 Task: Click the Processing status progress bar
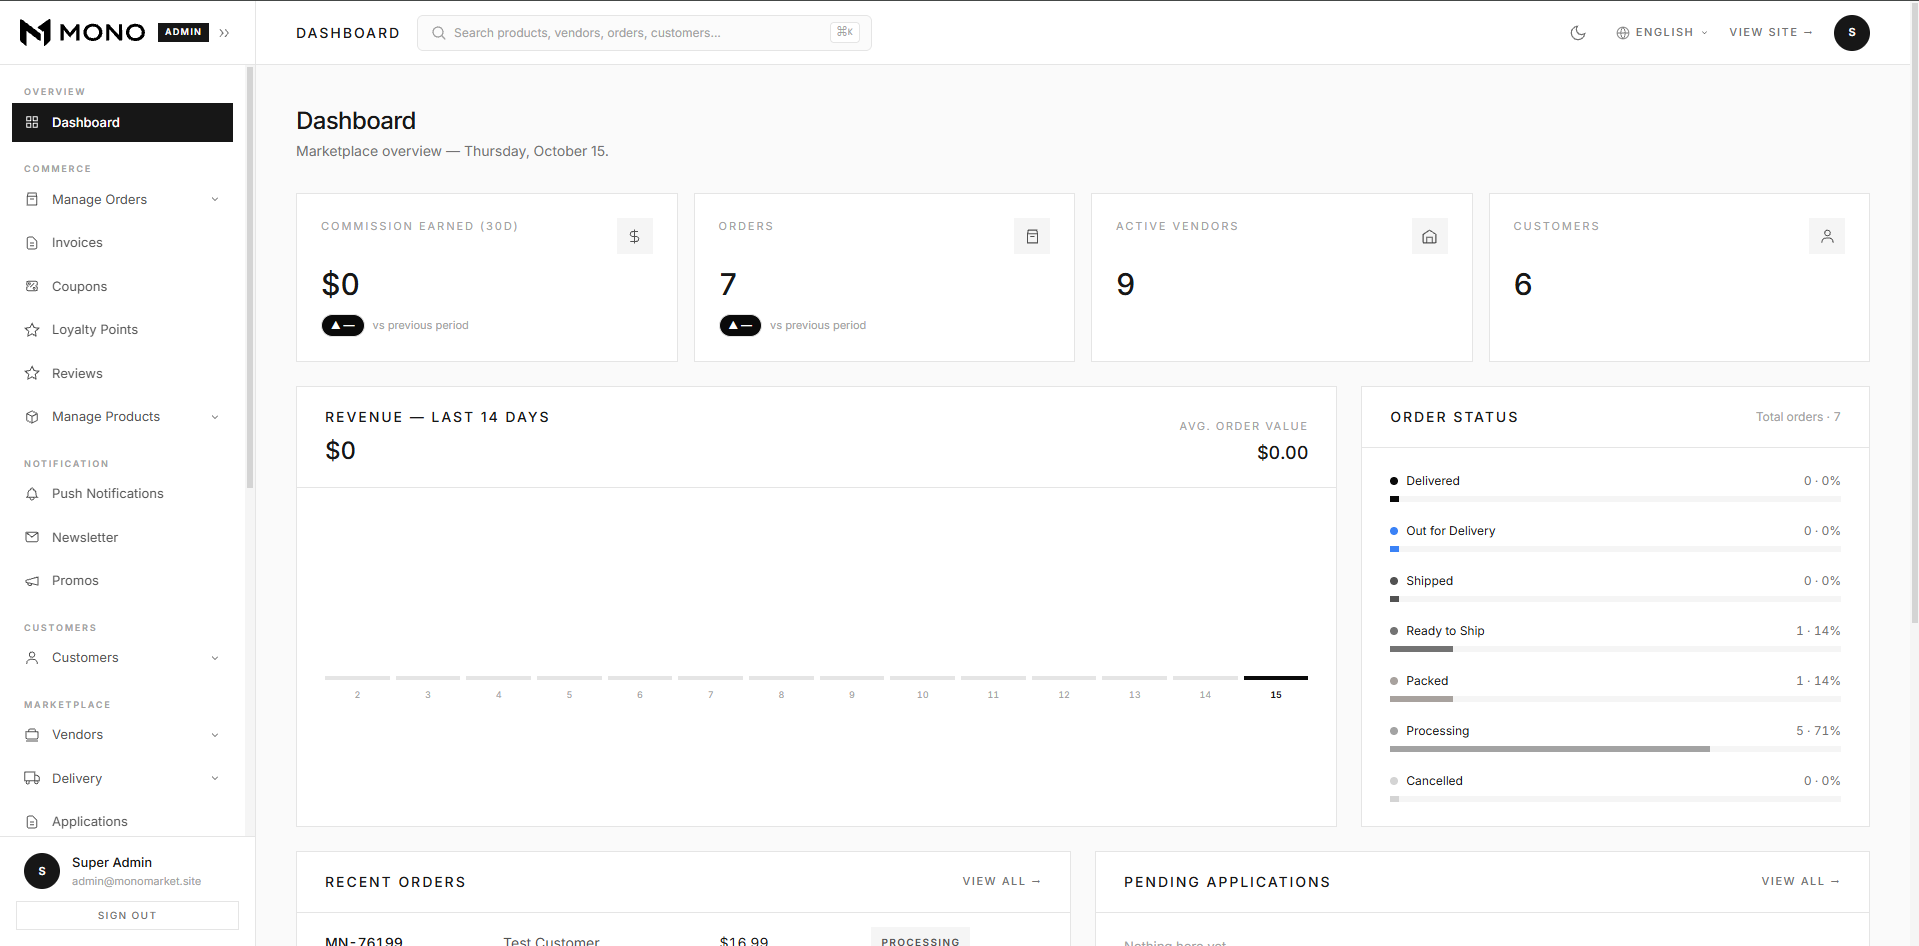coord(1615,749)
